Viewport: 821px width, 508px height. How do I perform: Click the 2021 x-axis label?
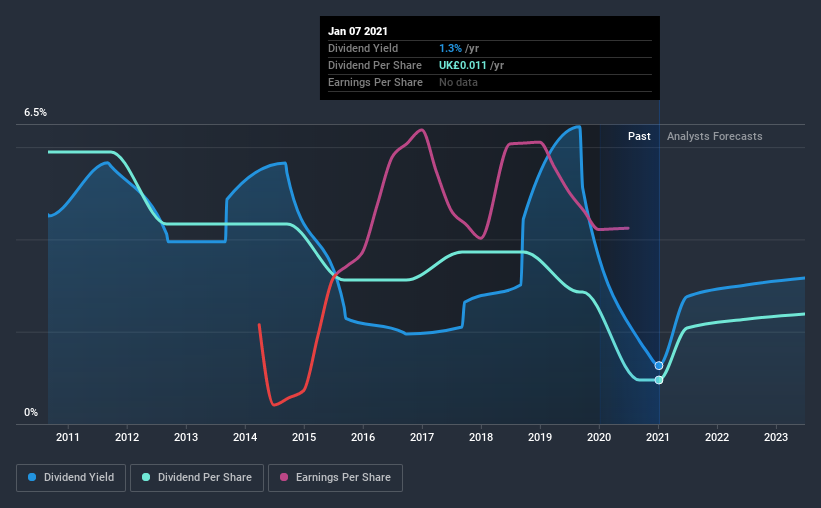click(x=658, y=437)
